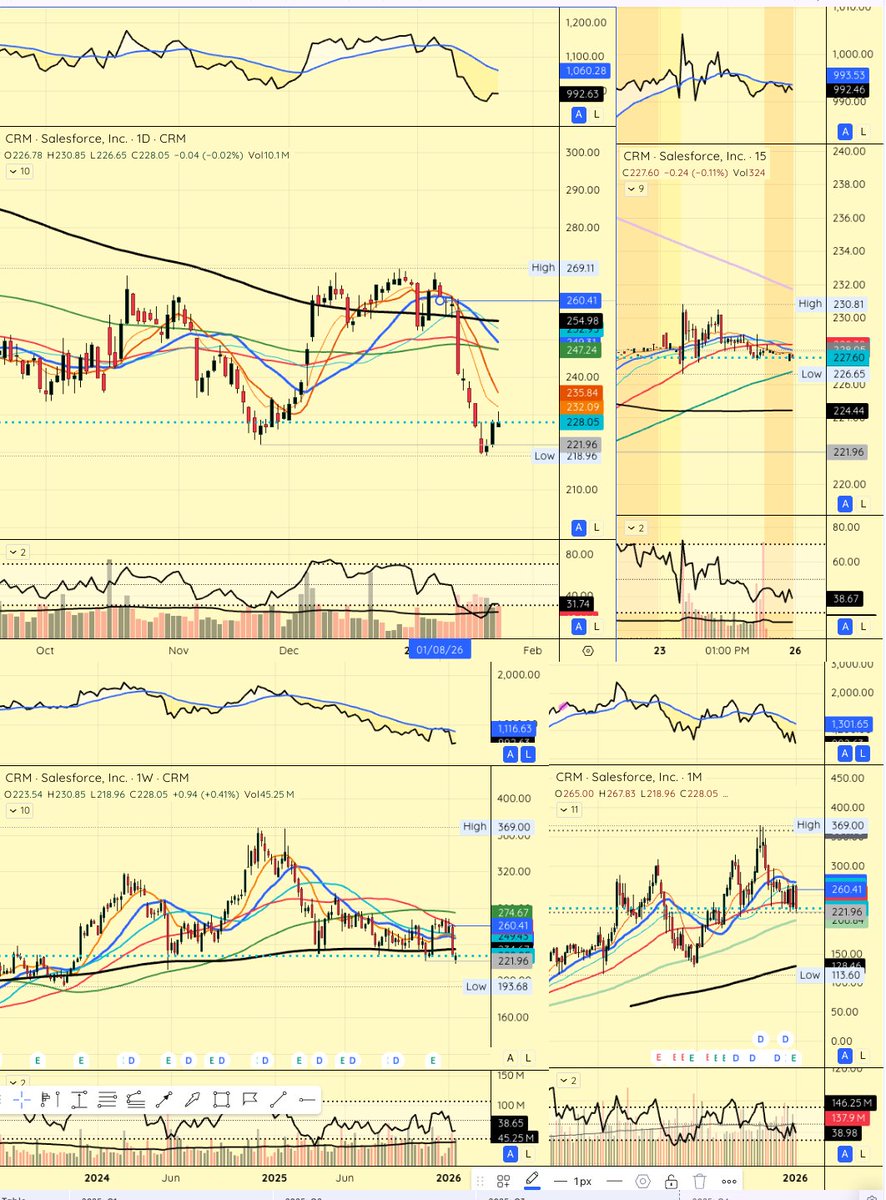886x1200 pixels.
Task: Click the 146.25 M volume label on monthly pane
Action: click(851, 1102)
